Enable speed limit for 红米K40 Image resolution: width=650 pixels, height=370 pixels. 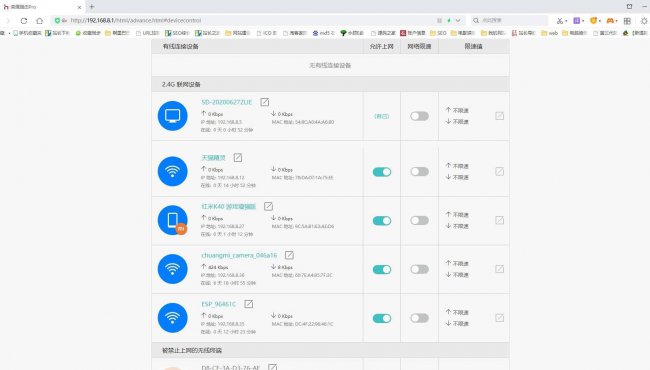tap(420, 220)
